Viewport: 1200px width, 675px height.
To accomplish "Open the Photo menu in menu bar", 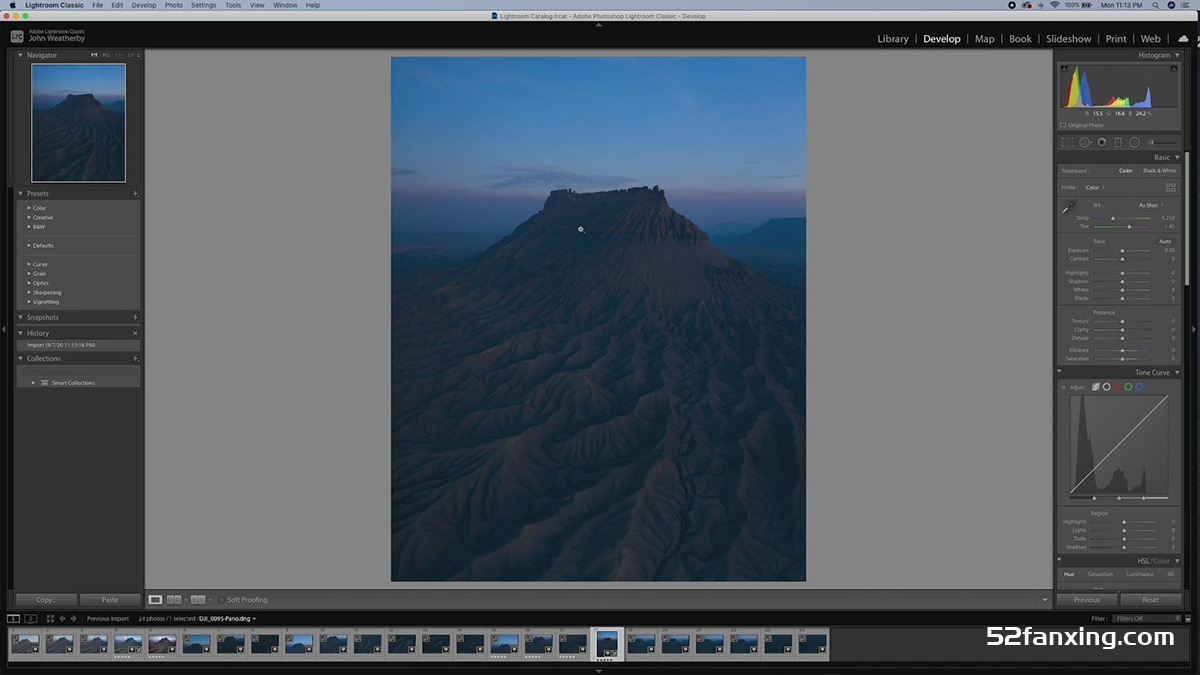I will coord(174,5).
